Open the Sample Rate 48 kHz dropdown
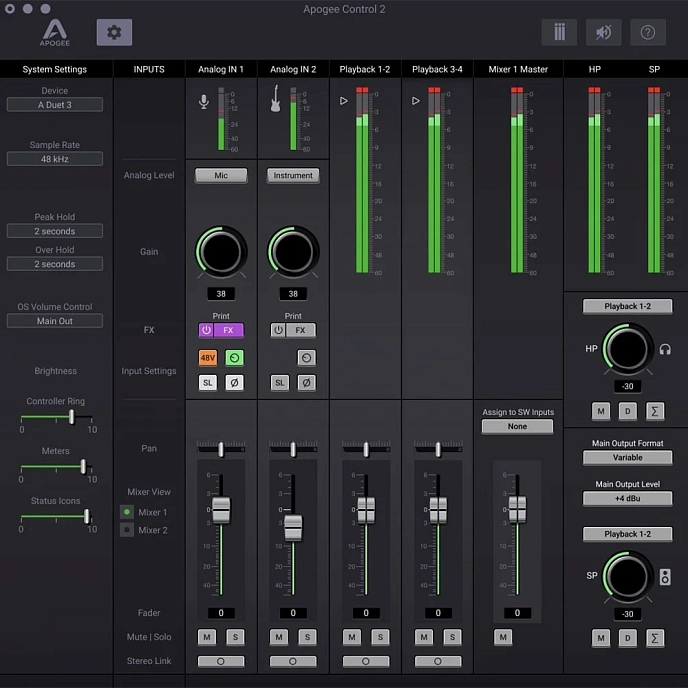The width and height of the screenshot is (688, 688). pos(55,159)
